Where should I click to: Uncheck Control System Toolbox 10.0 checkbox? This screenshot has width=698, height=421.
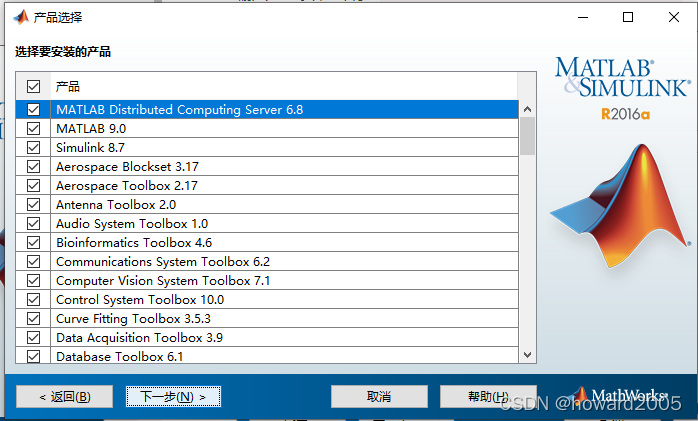(x=33, y=300)
